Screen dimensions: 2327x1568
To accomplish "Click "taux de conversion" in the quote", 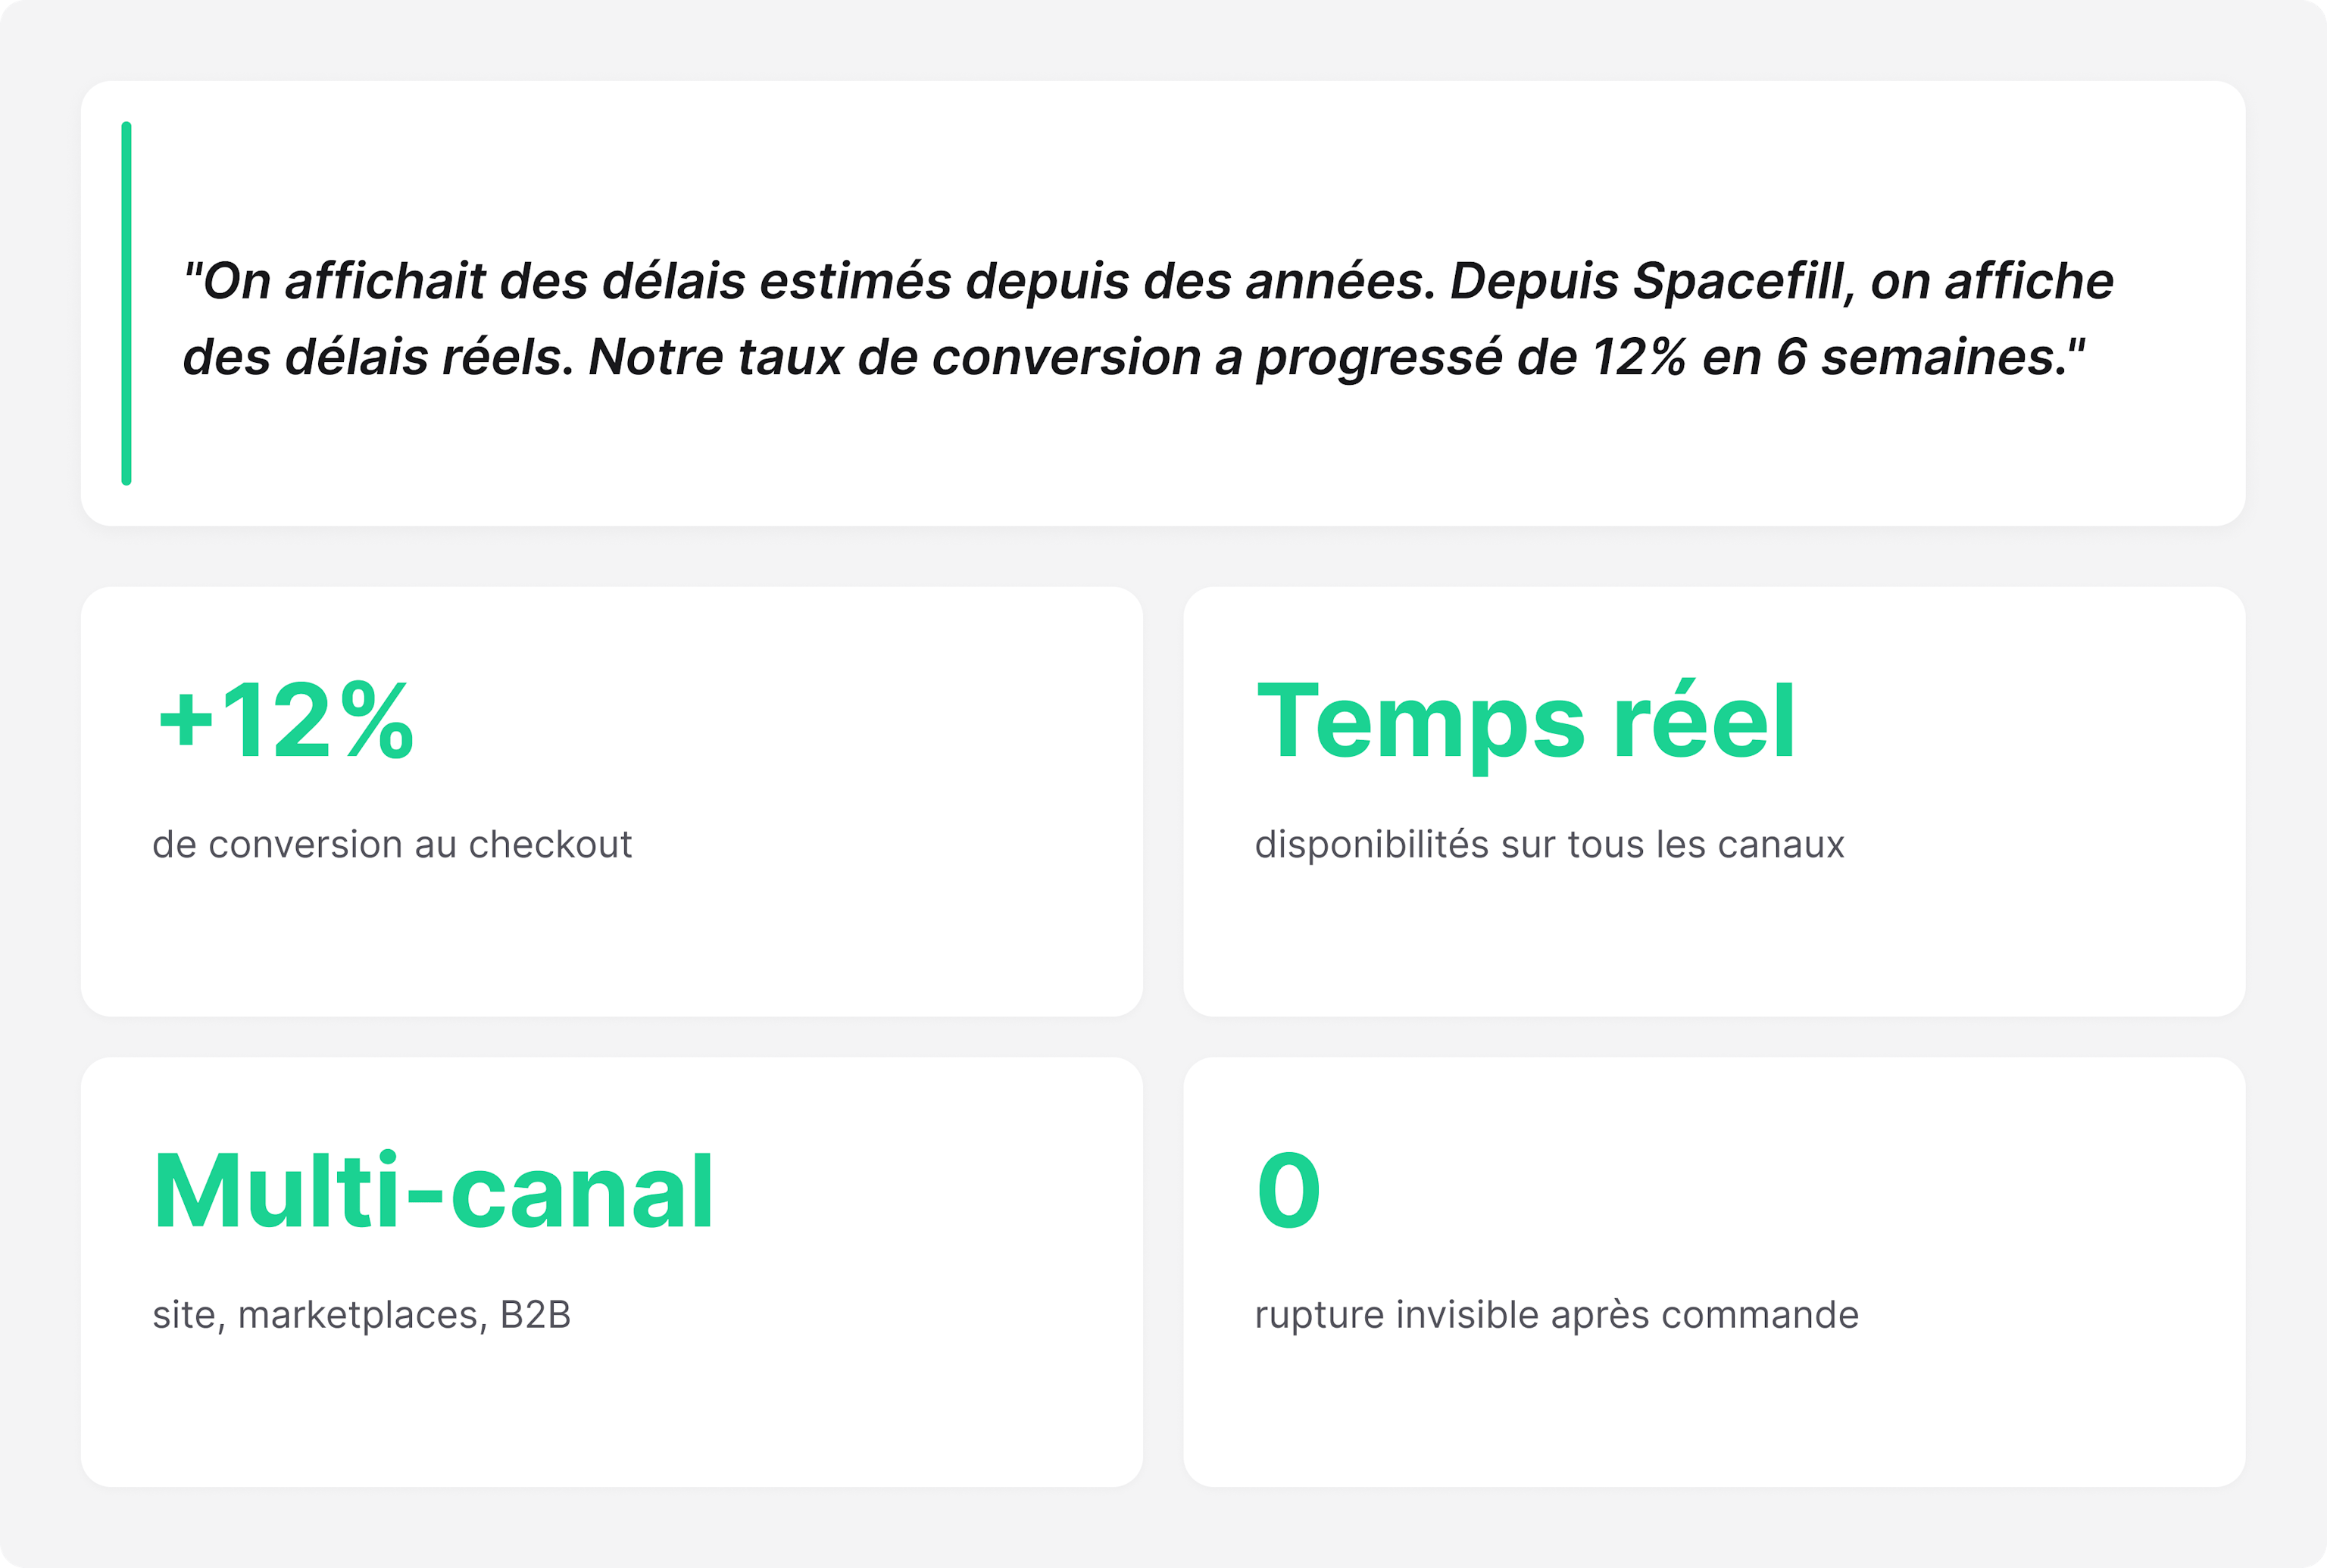I will pos(968,358).
